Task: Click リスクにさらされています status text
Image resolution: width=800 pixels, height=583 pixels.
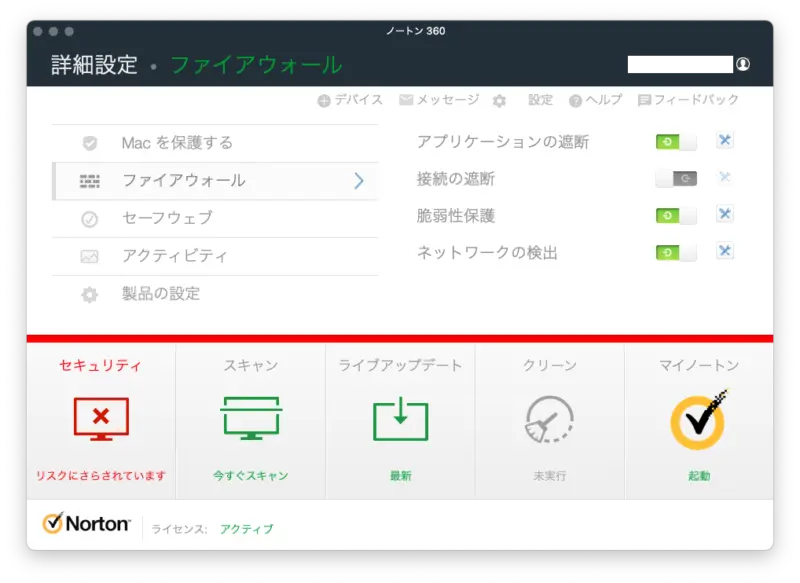Action: point(101,476)
